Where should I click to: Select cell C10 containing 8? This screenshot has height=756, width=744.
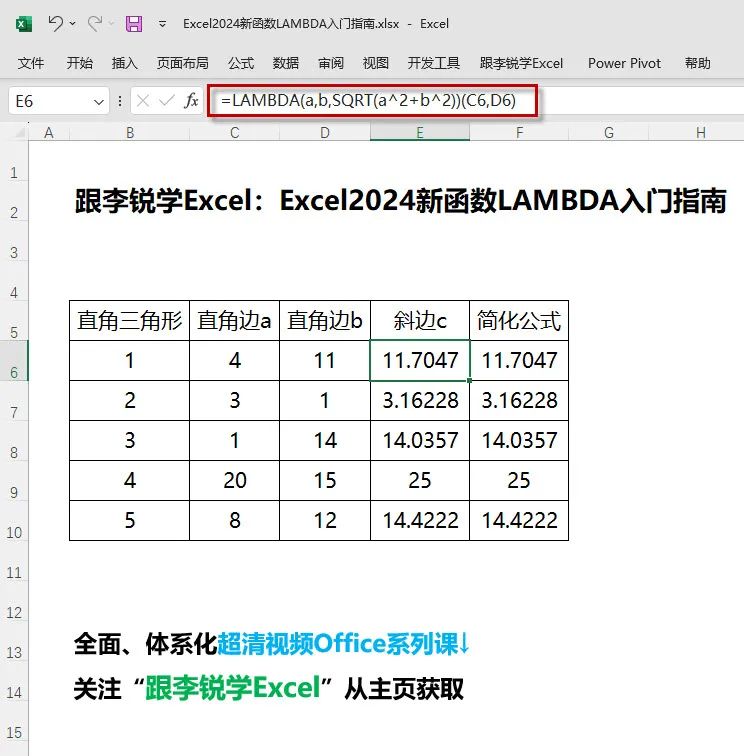(234, 521)
